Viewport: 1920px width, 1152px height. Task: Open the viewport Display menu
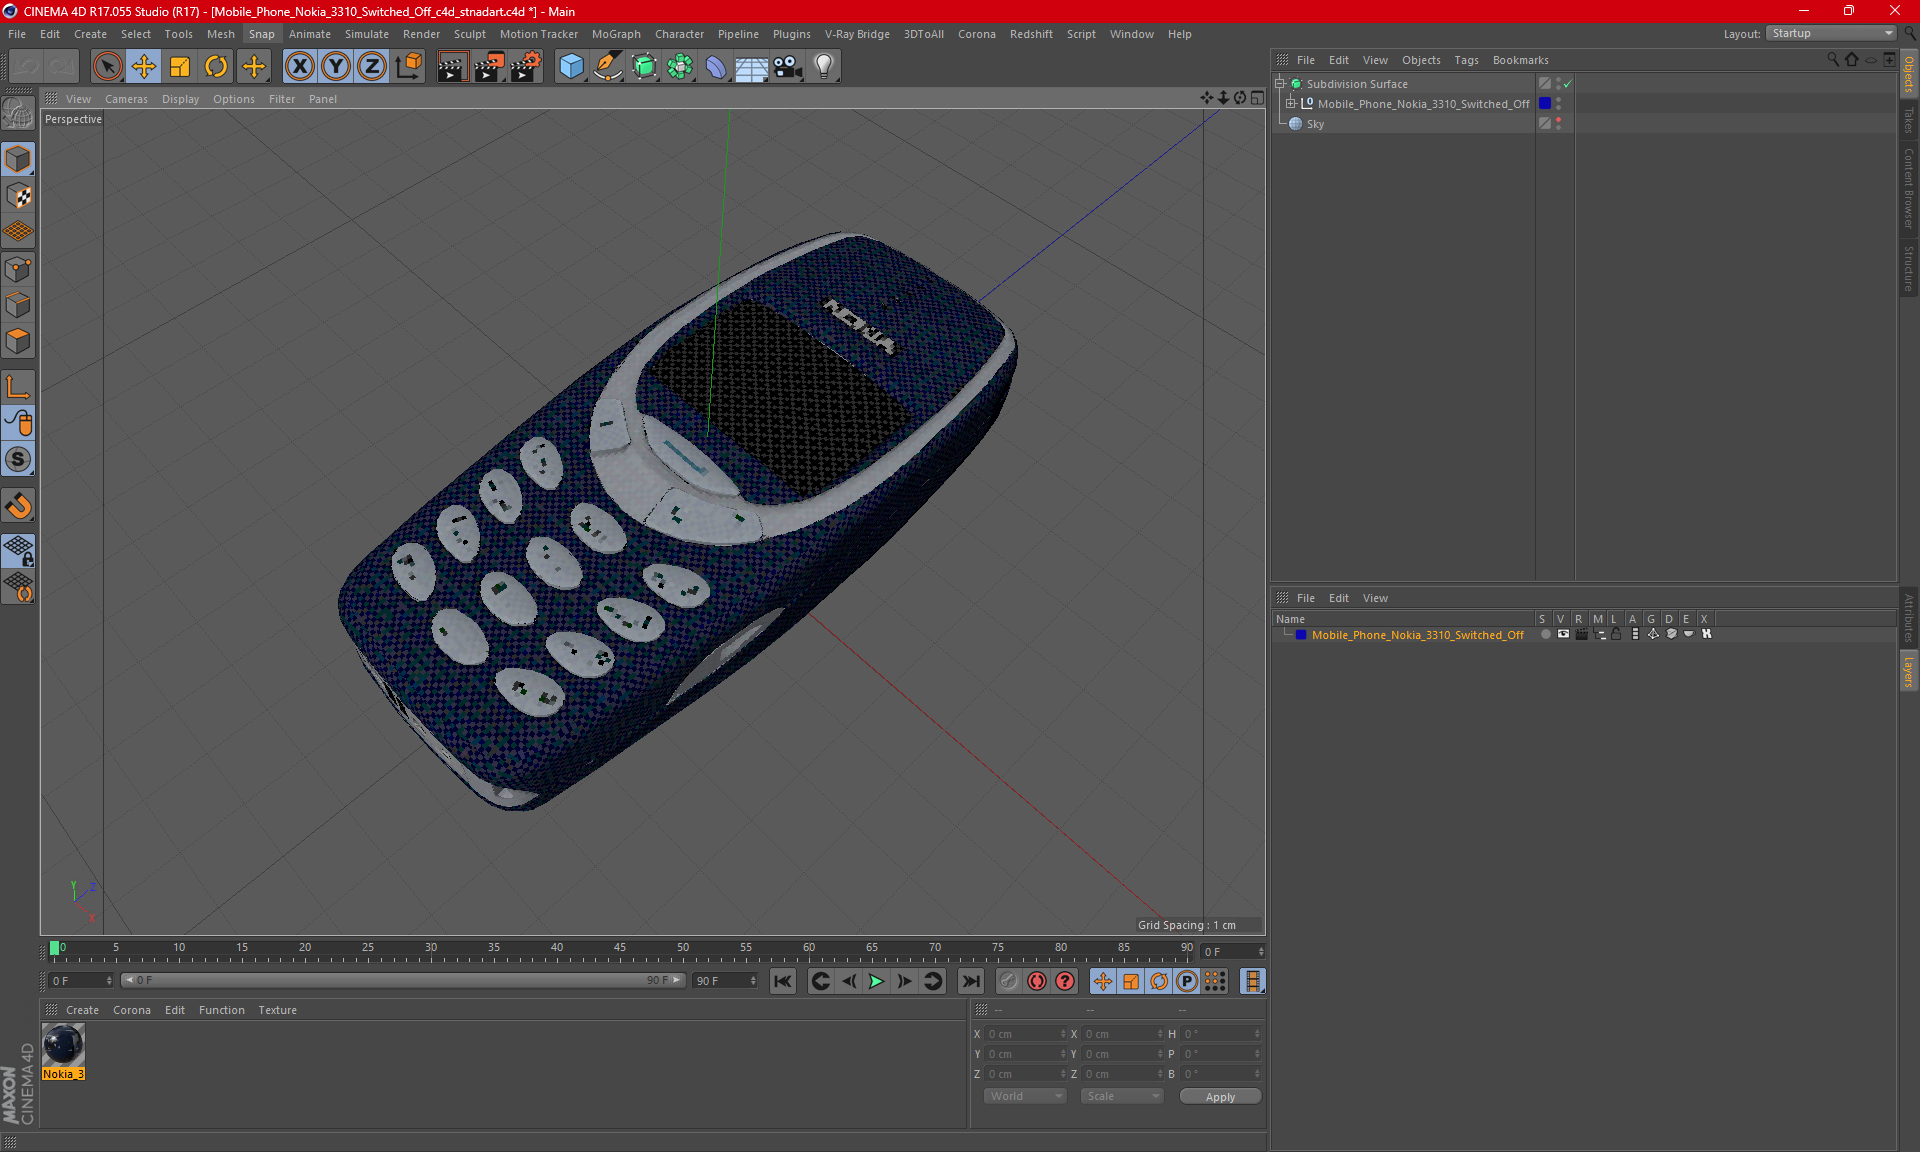[180, 99]
